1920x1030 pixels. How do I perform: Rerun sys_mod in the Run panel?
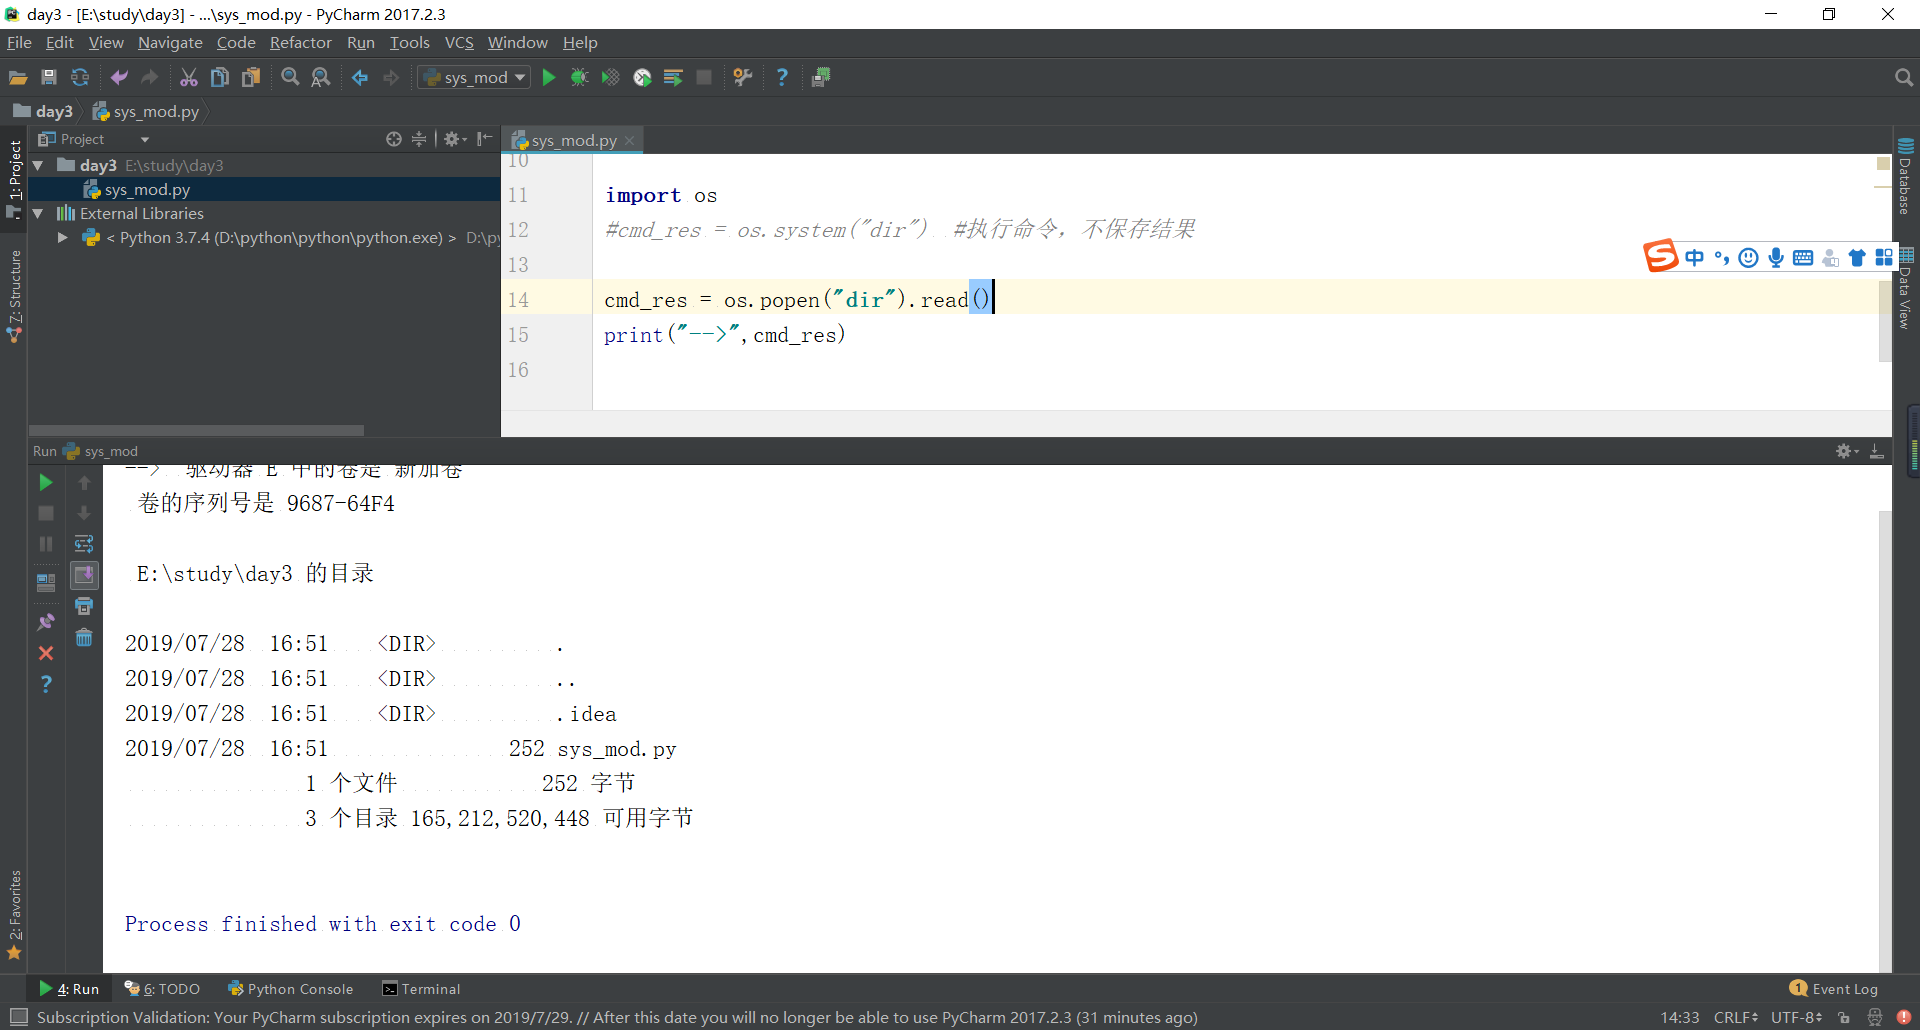46,483
